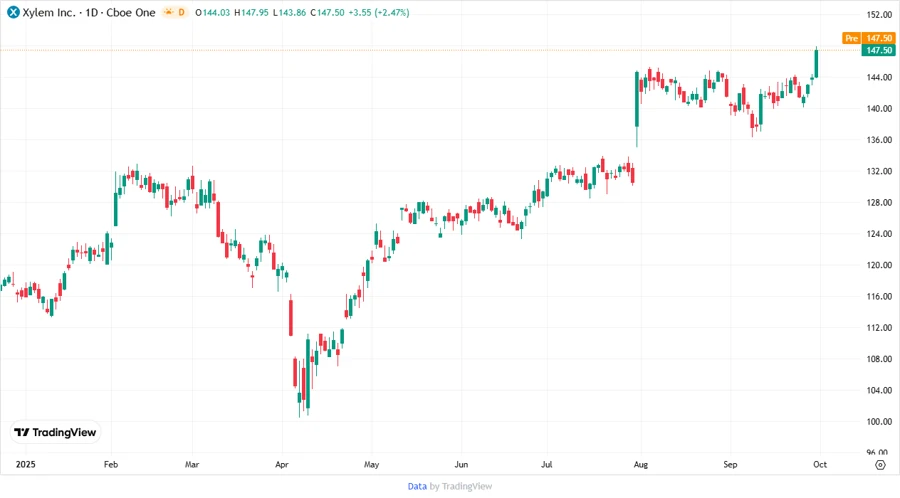900x498 pixels.
Task: Click the Xylem logo icon
Action: click(14, 12)
